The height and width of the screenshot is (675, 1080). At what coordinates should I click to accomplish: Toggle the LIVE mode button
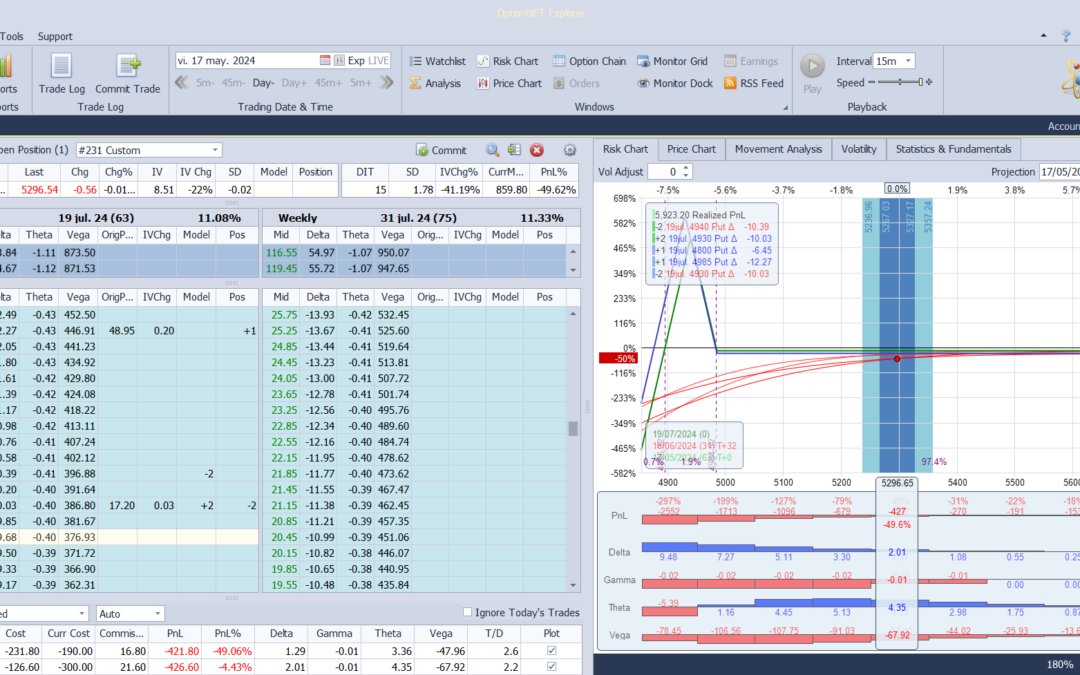point(378,61)
